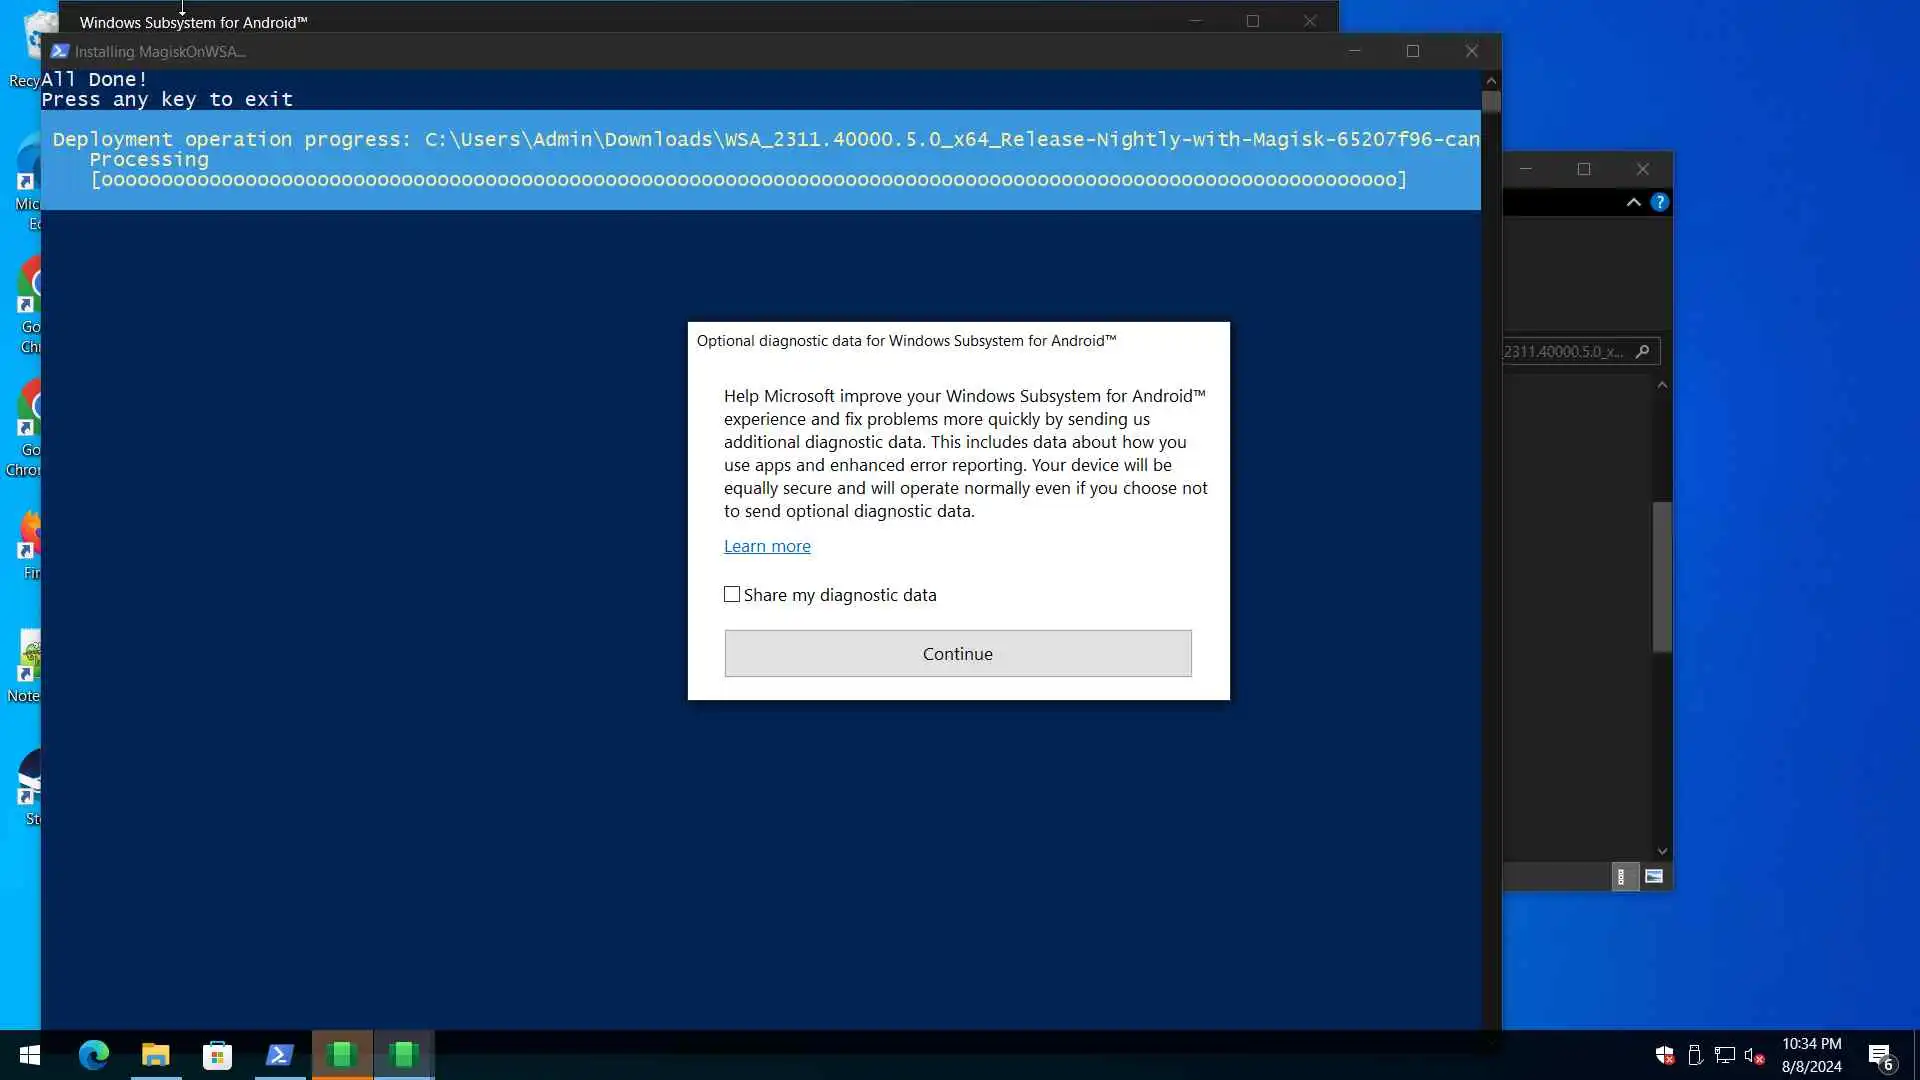Image resolution: width=1920 pixels, height=1080 pixels.
Task: Collapse the File Explorer ribbon chevron
Action: pyautogui.click(x=1634, y=202)
